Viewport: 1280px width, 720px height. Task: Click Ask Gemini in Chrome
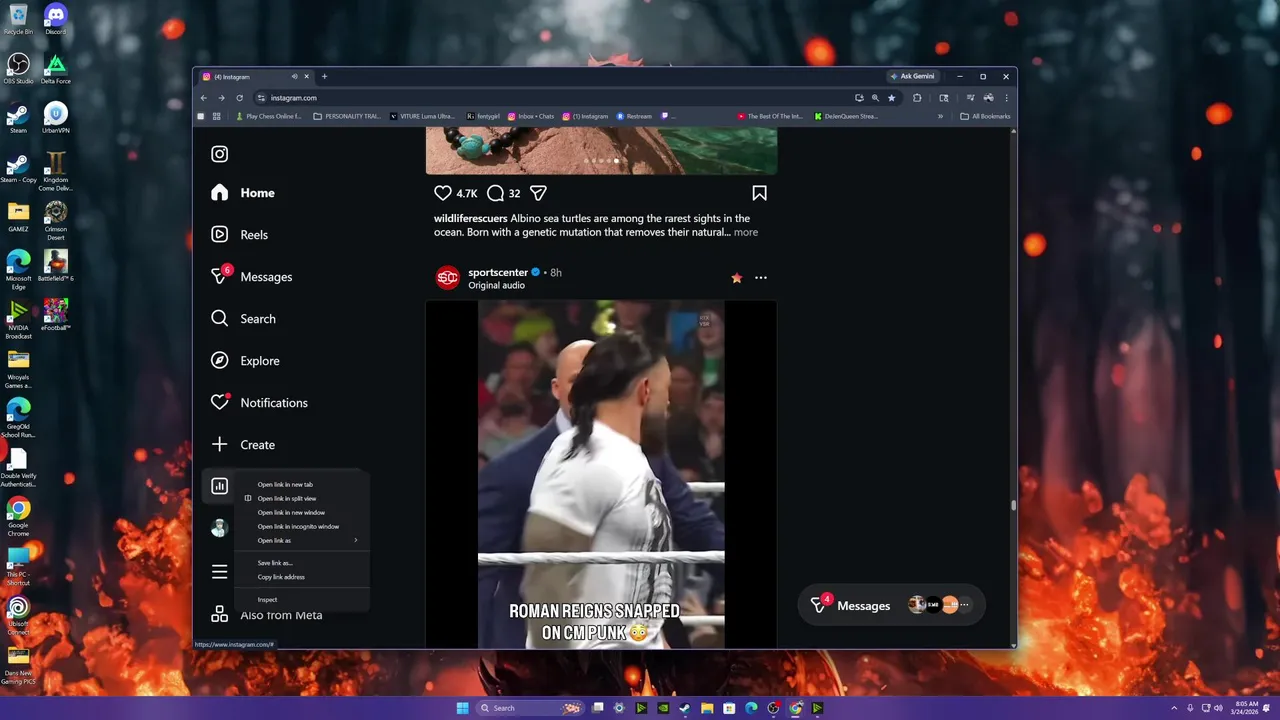pos(912,76)
